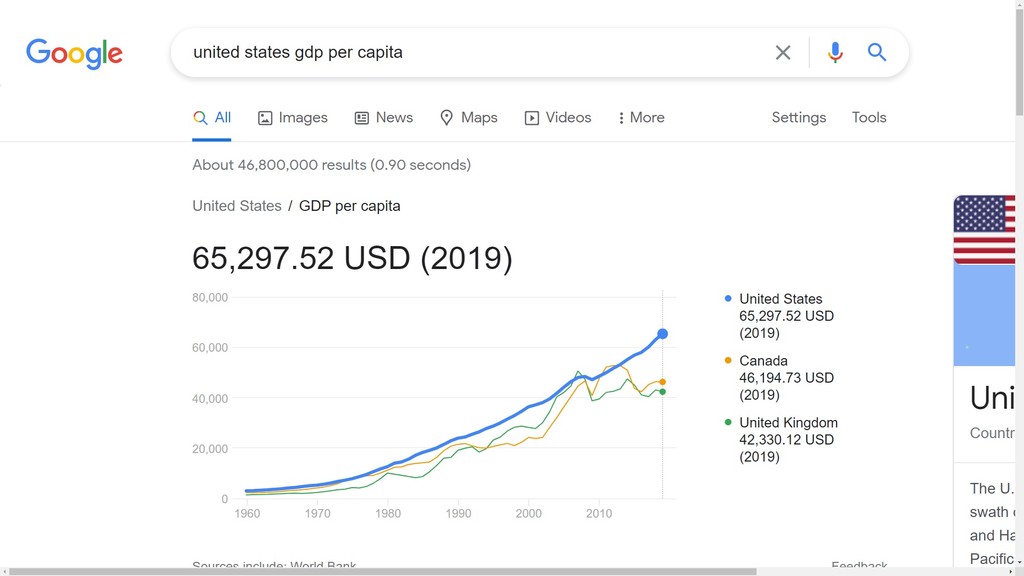This screenshot has width=1024, height=576.
Task: Click inside the search query field
Action: (x=470, y=53)
